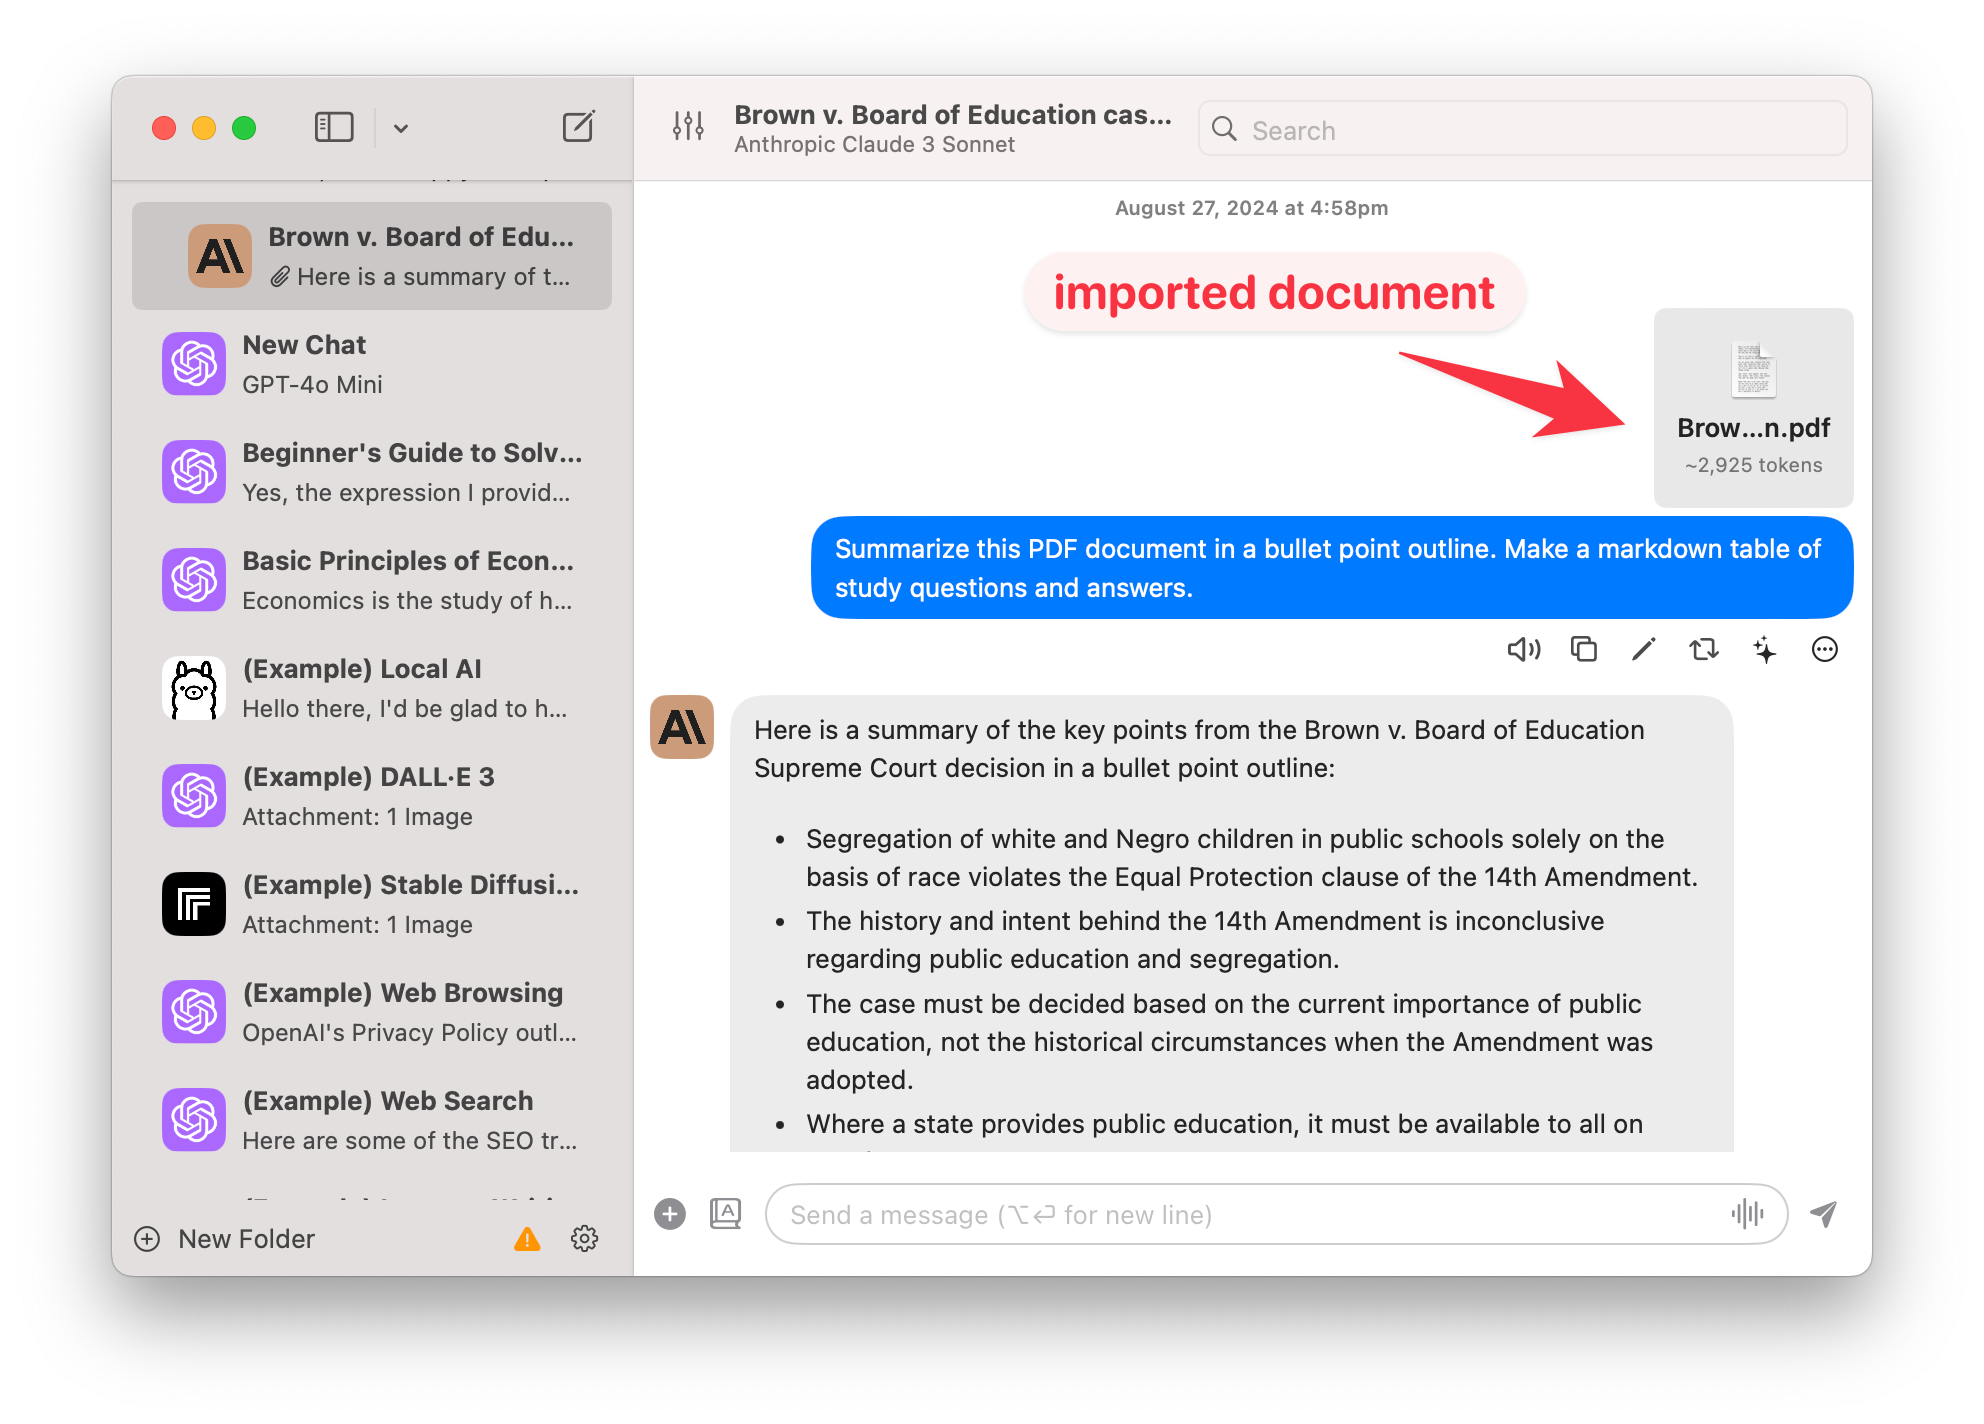The height and width of the screenshot is (1424, 1984).
Task: Click the orange warning triangle icon
Action: pos(527,1239)
